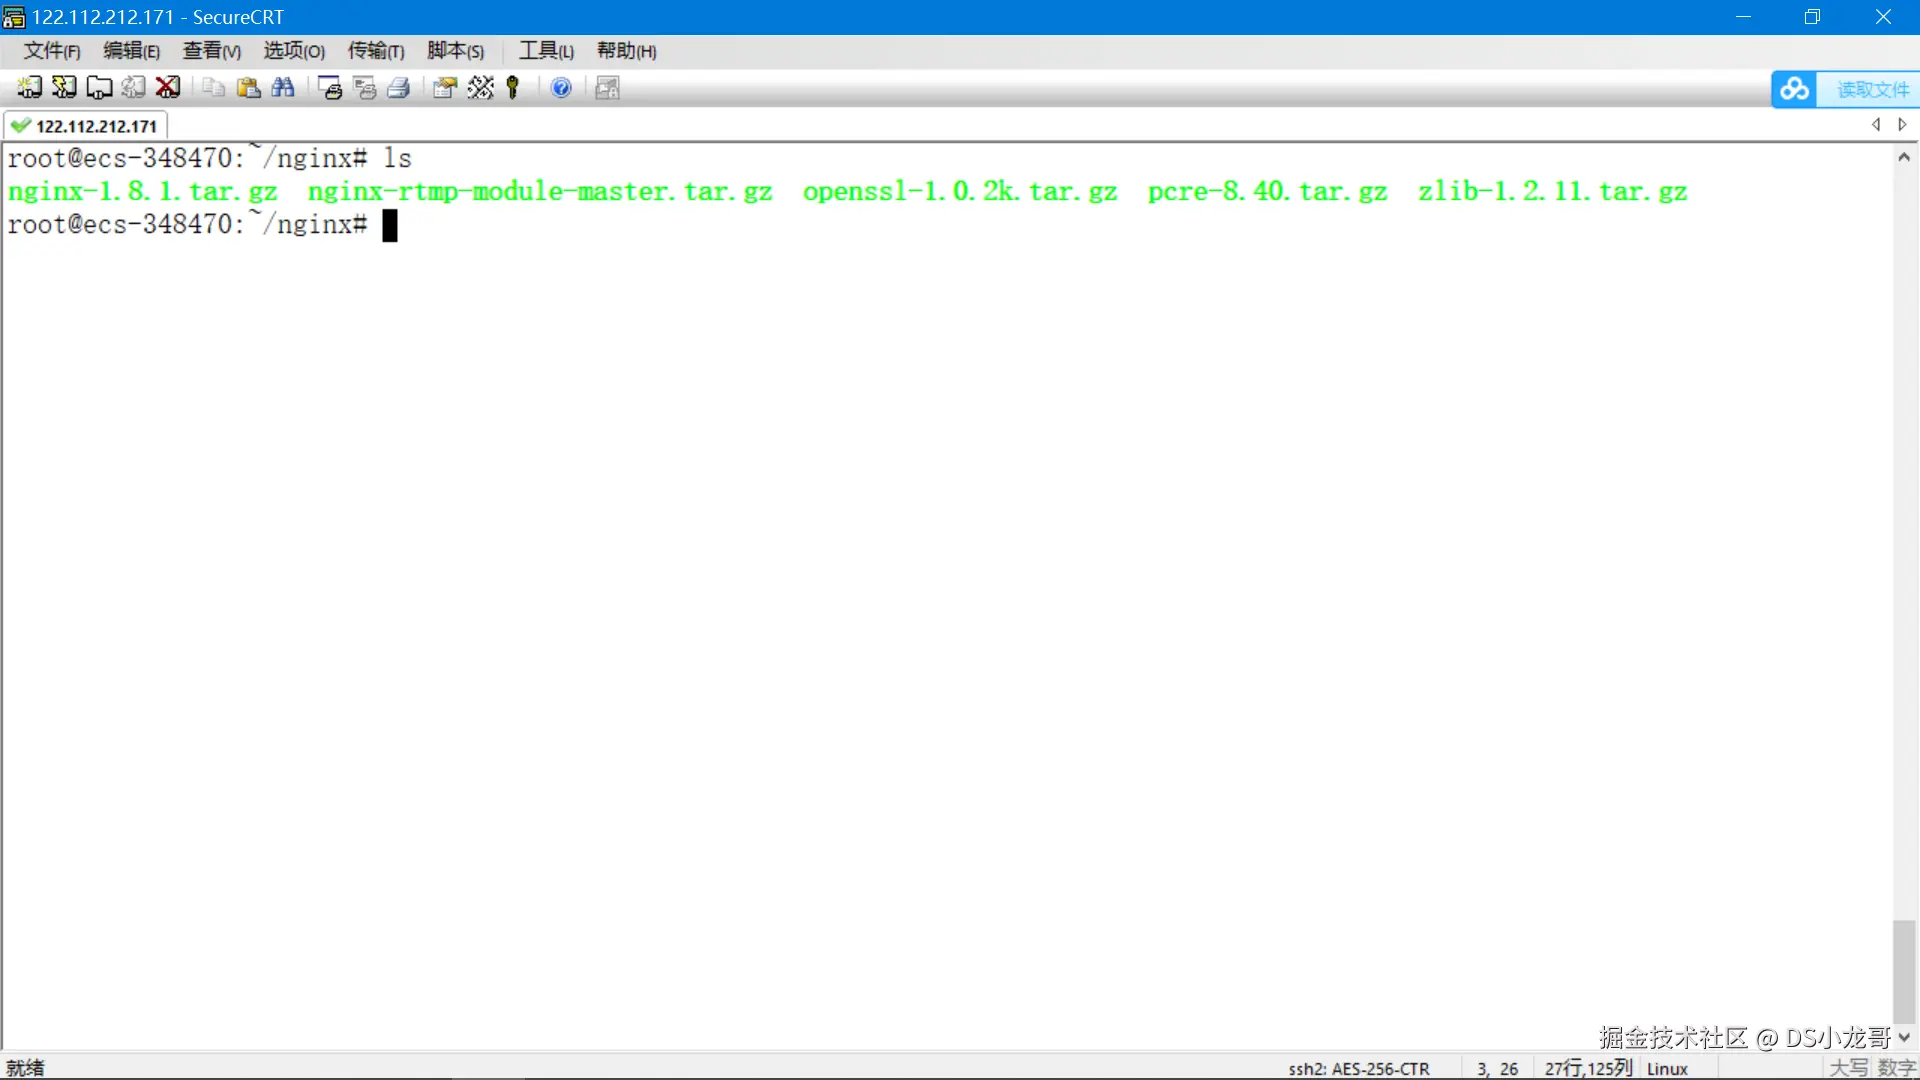Click the blue cloud logo icon
The width and height of the screenshot is (1920, 1080).
tap(1794, 89)
